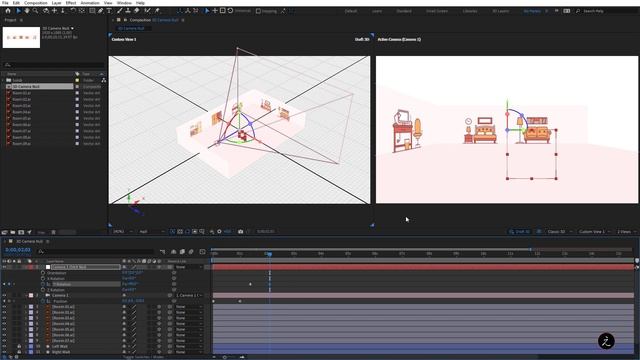
Task: Select the Brush tool
Action: [120, 11]
